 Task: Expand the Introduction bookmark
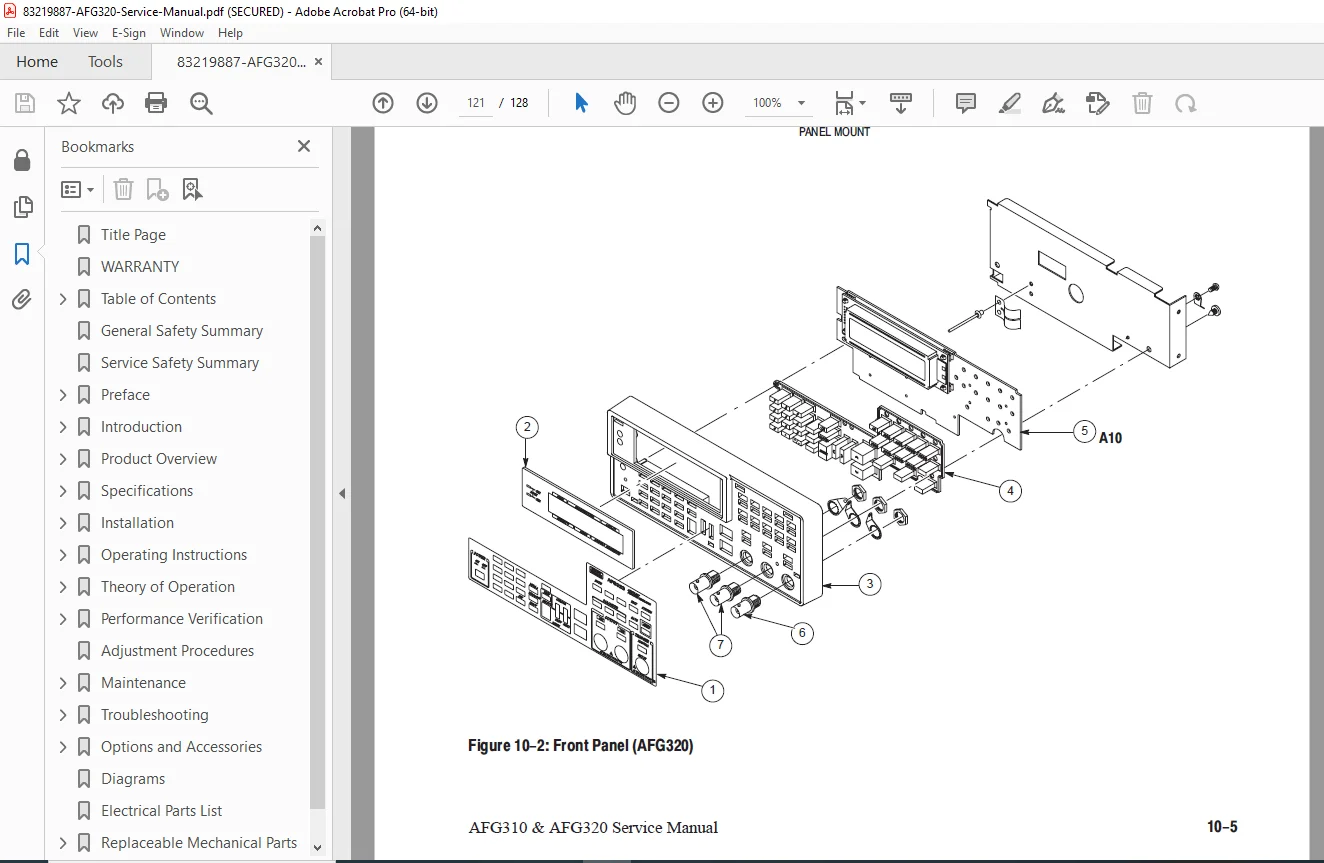pyautogui.click(x=63, y=427)
